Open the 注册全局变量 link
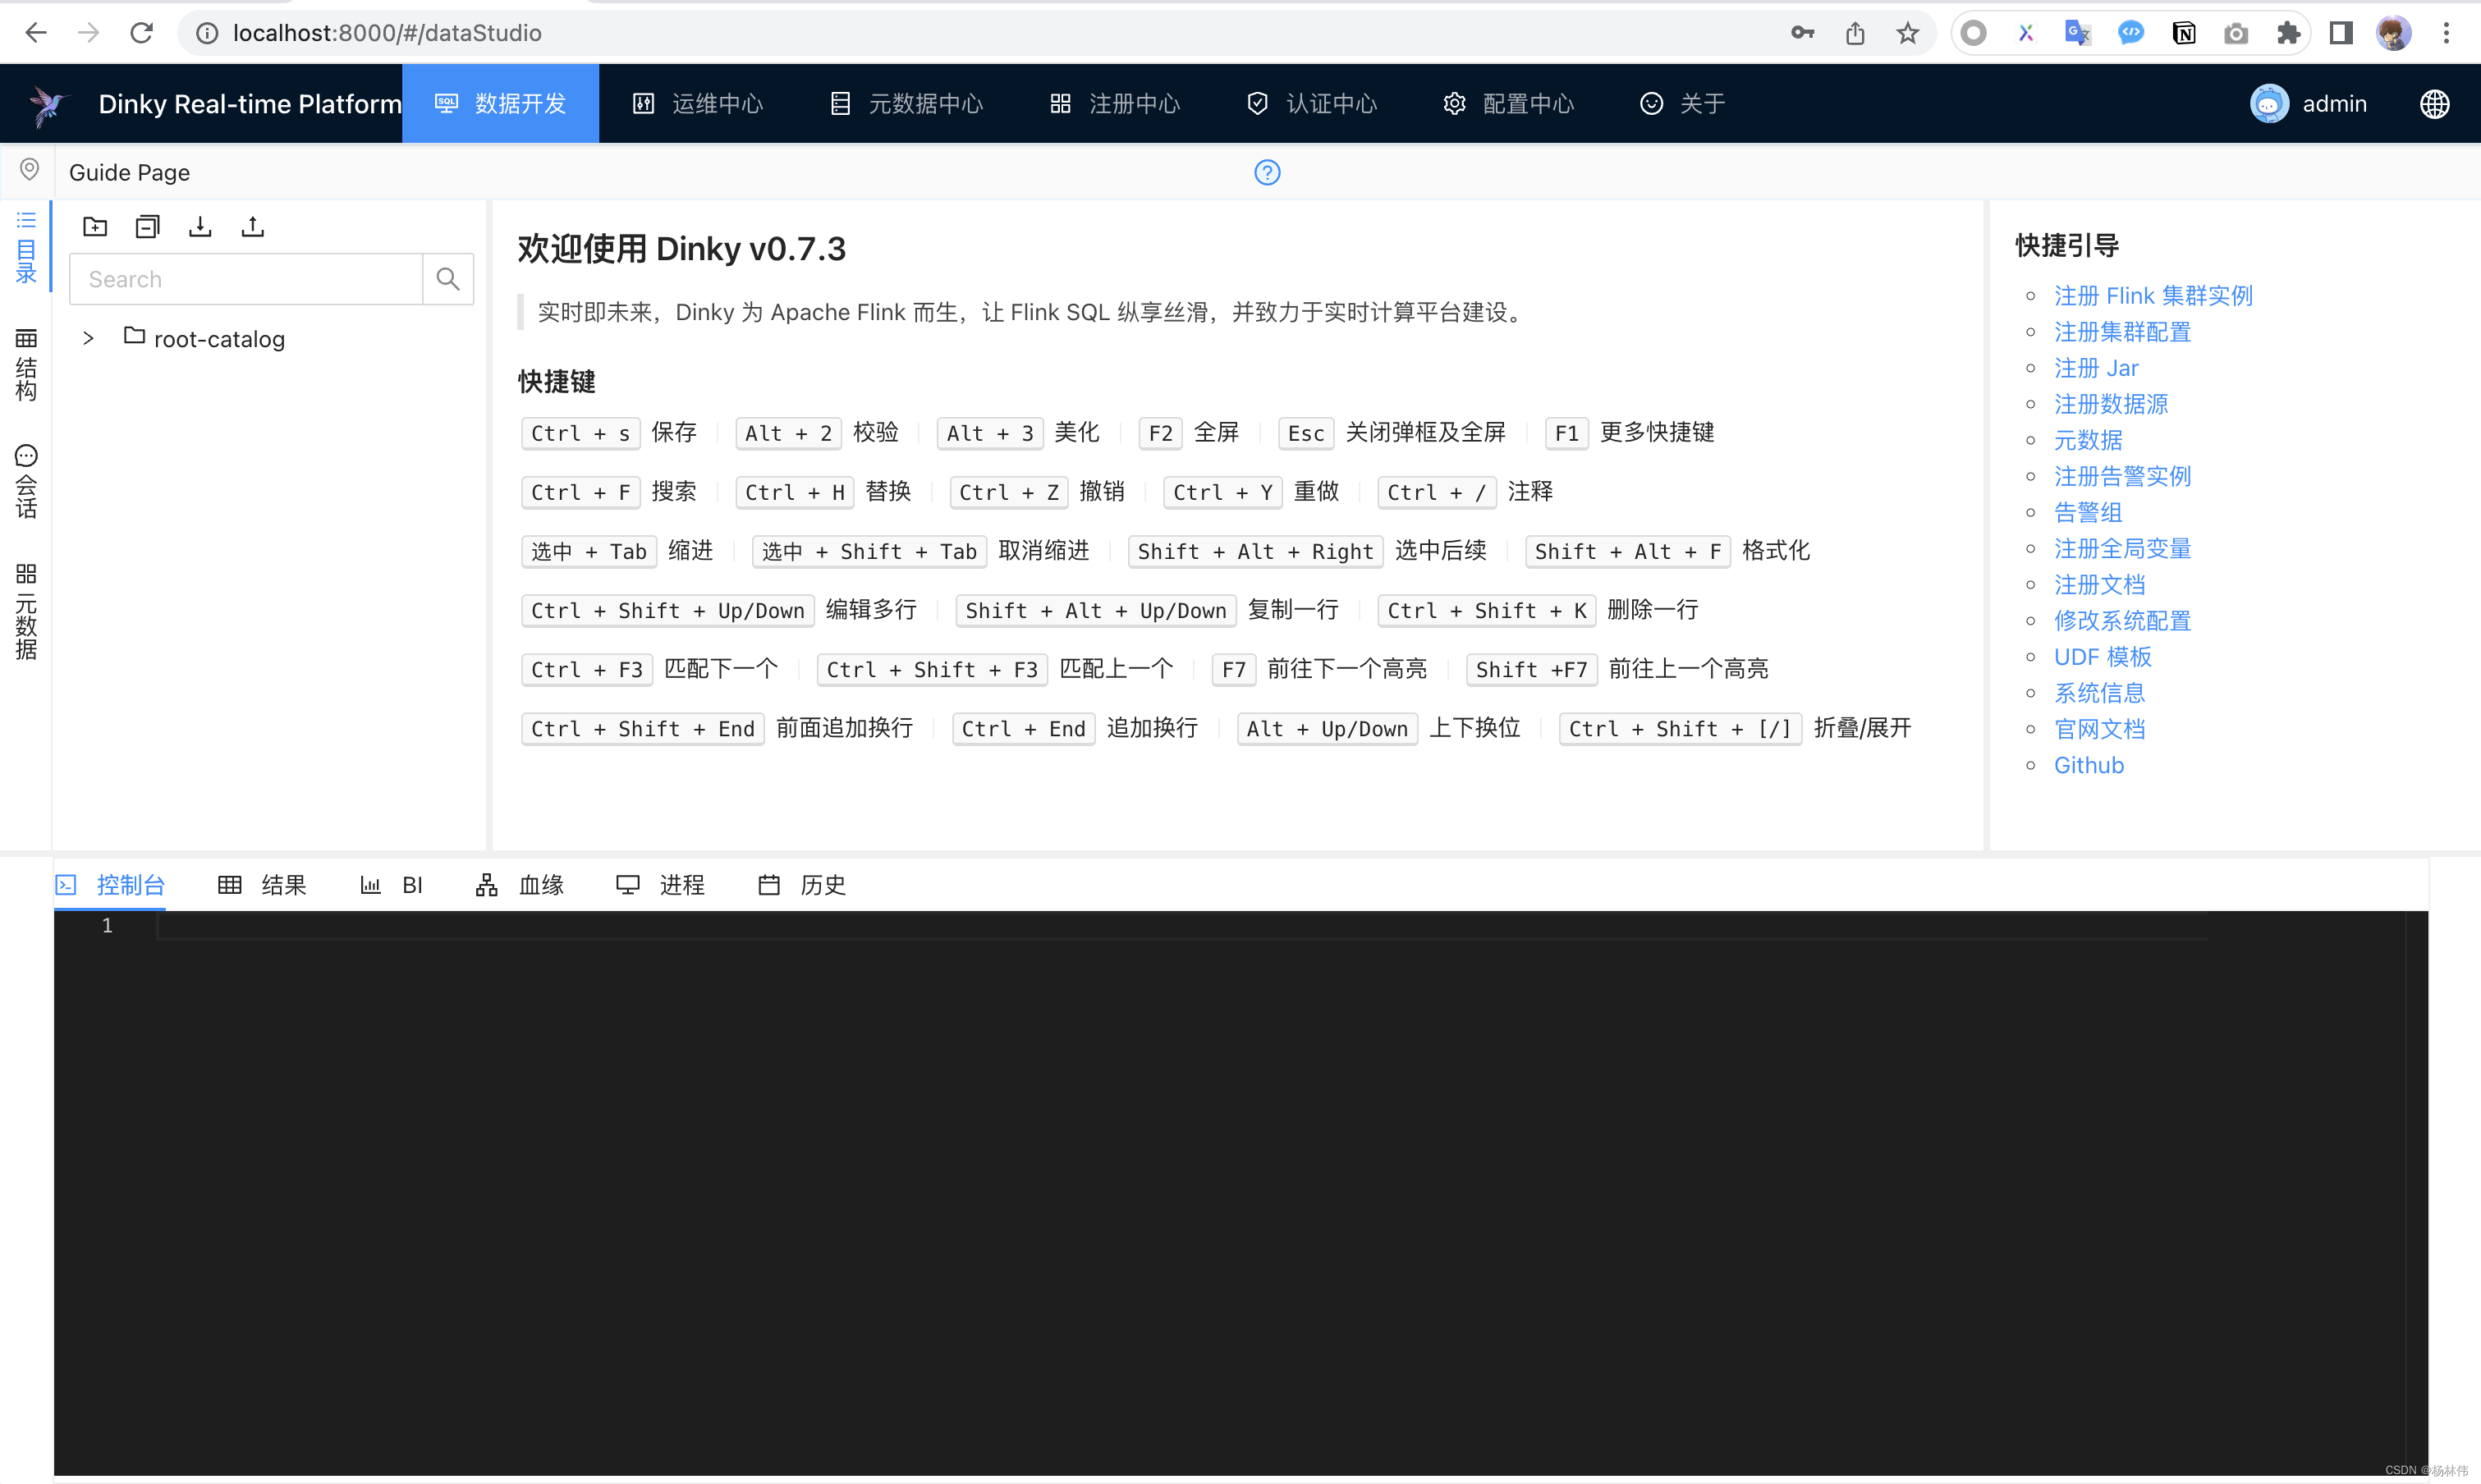This screenshot has height=1484, width=2481. pyautogui.click(x=2122, y=548)
